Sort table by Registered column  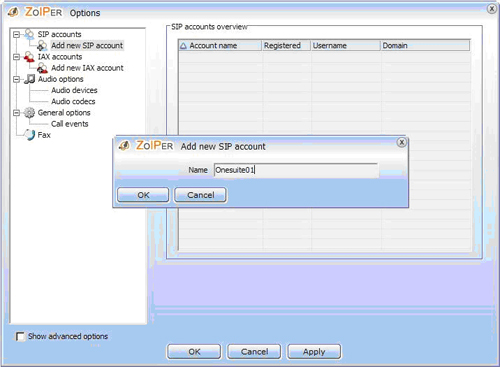286,46
